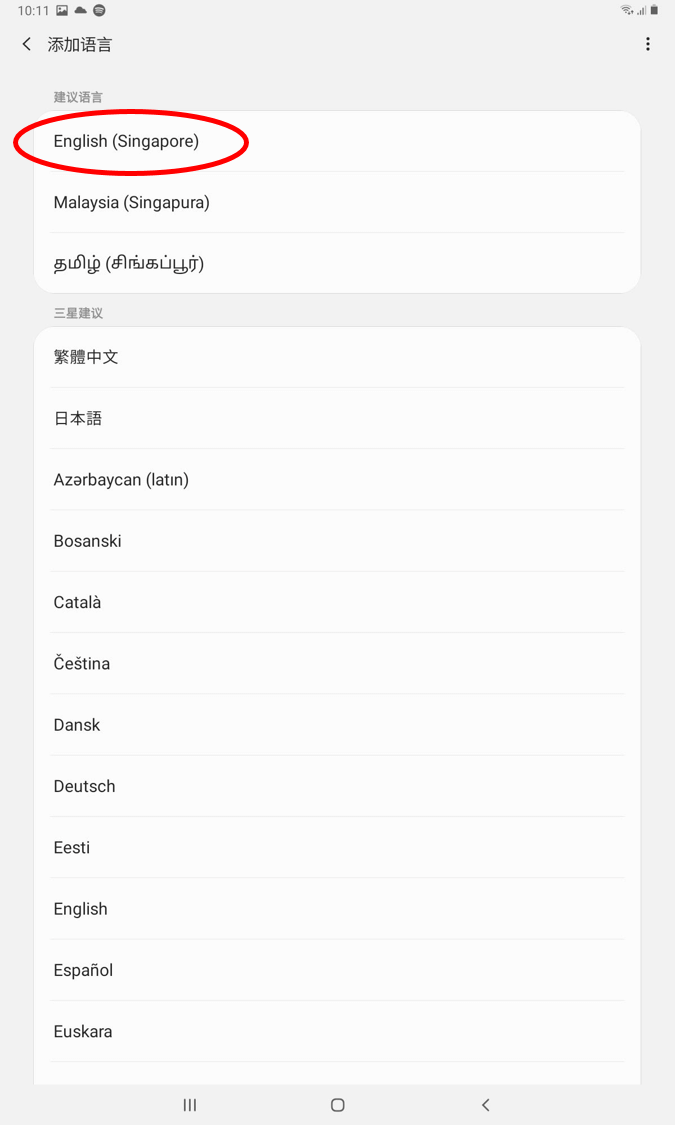Screen dimensions: 675x1125
Task: Choose 日本語 as the language
Action: pyautogui.click(x=78, y=418)
